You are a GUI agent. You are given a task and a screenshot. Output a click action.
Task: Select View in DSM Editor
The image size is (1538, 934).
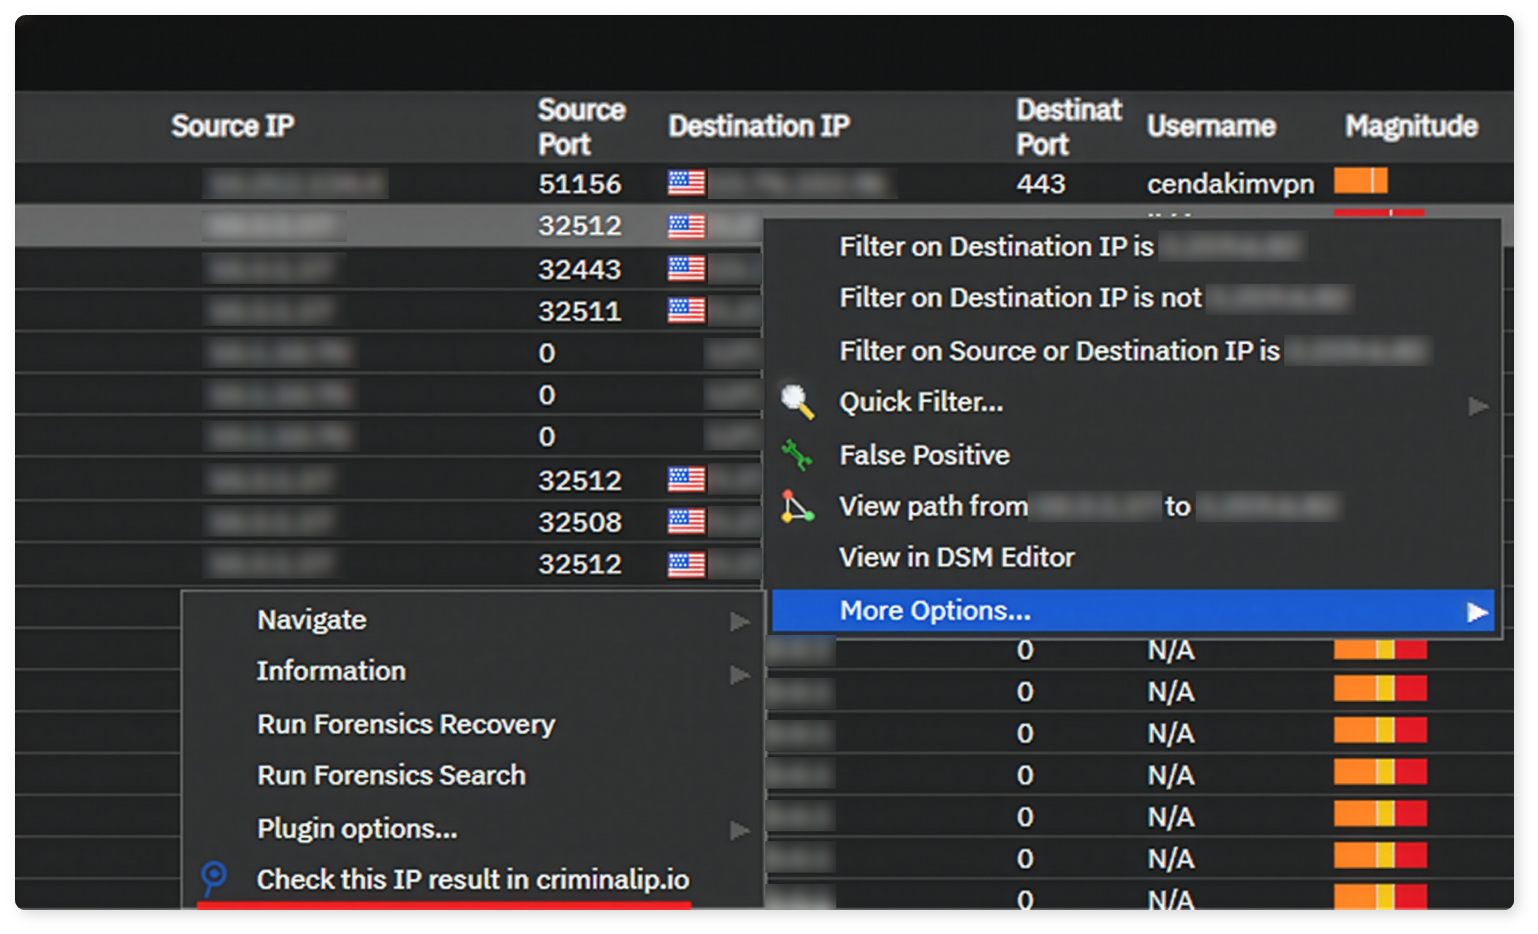(957, 557)
